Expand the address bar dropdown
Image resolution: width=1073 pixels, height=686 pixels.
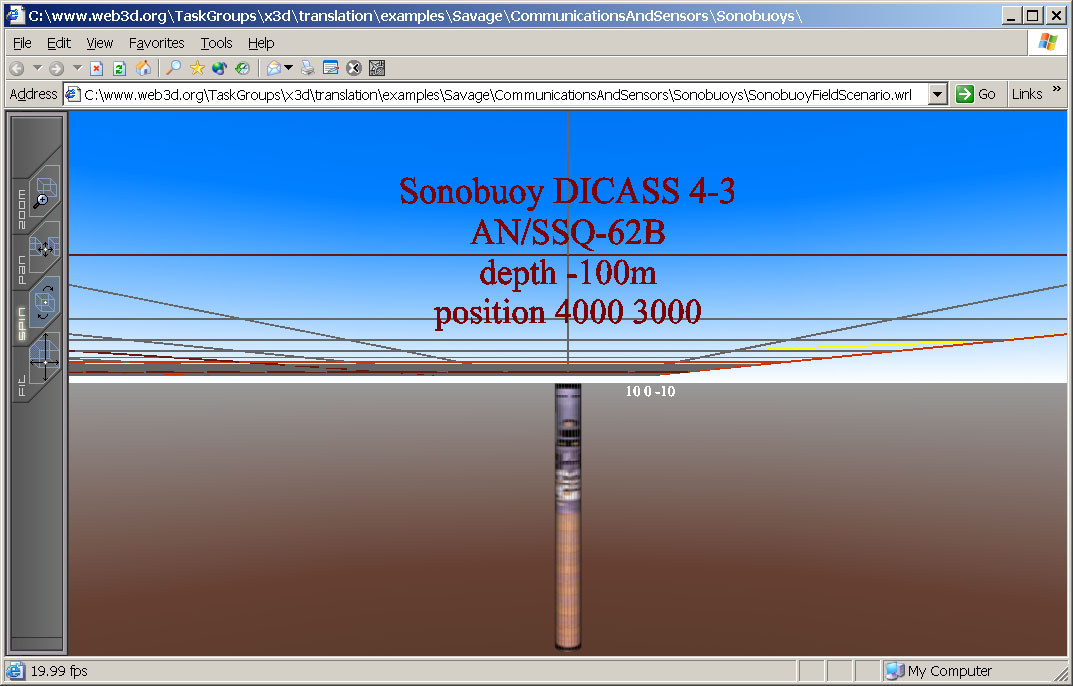click(x=937, y=94)
